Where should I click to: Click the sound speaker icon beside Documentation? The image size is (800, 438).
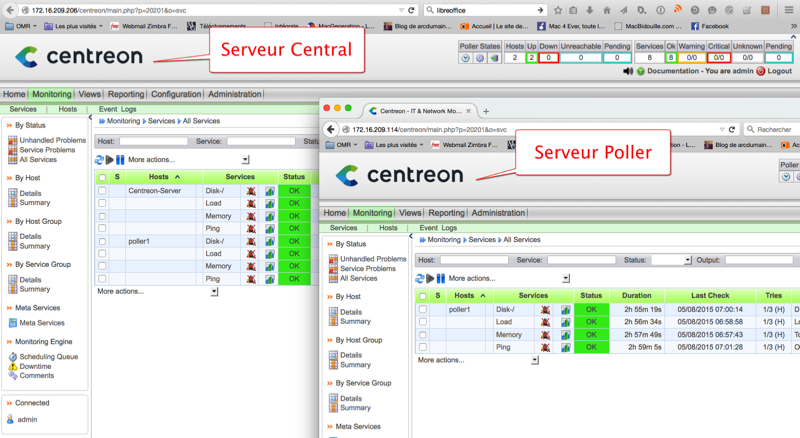click(x=626, y=71)
